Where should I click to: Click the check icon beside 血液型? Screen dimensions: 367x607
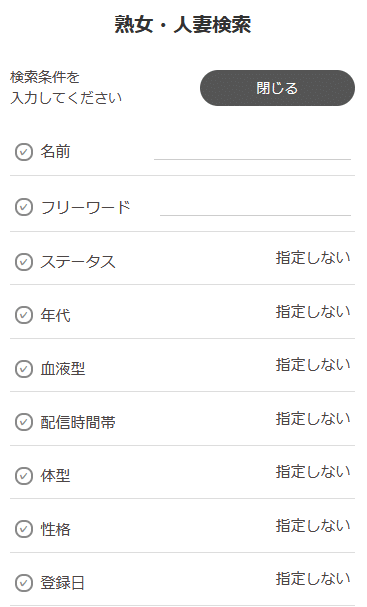24,369
